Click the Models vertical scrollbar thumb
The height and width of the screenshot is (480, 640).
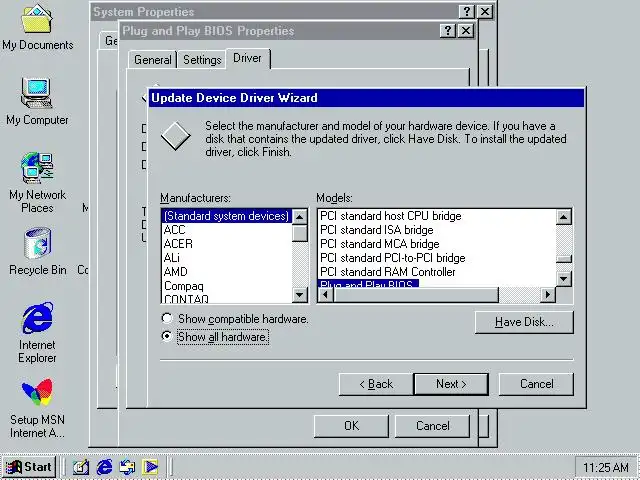click(x=564, y=259)
